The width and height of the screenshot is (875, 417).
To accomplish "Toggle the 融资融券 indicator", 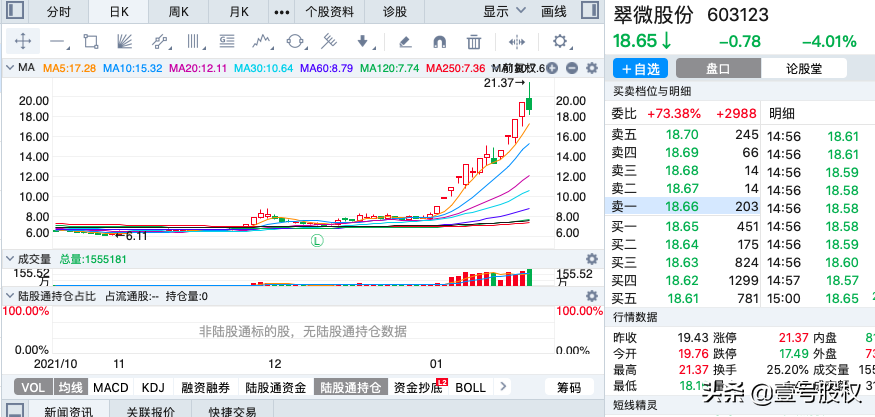I will (x=206, y=387).
